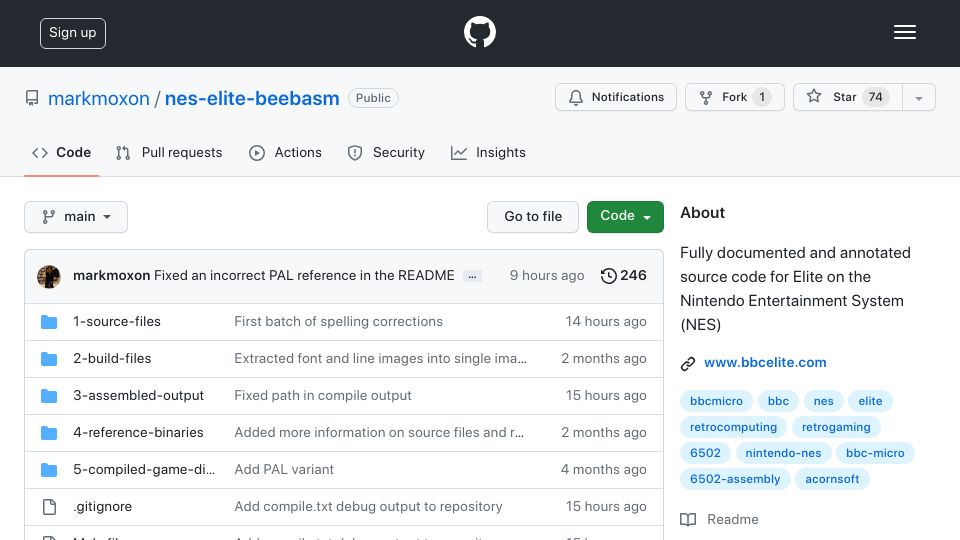Fork the repository

[x=735, y=97]
